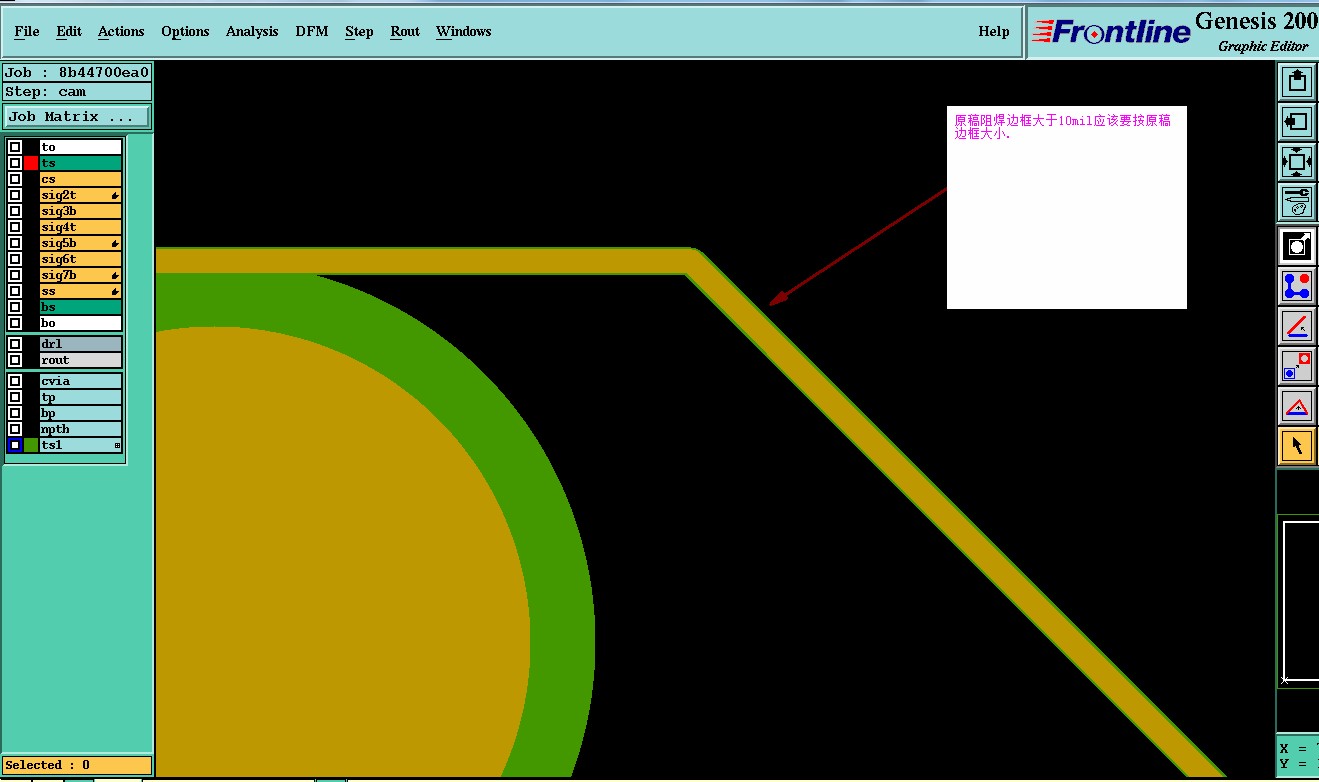Click the Job : 8b44700ea0 field
The height and width of the screenshot is (782, 1319).
(77, 72)
